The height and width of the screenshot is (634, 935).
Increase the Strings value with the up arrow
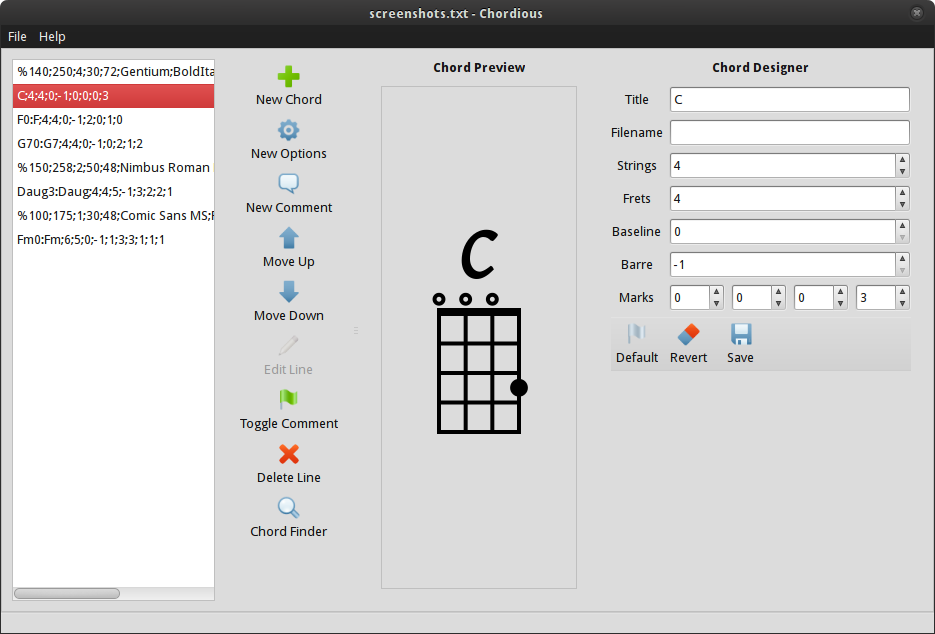[x=902, y=160]
